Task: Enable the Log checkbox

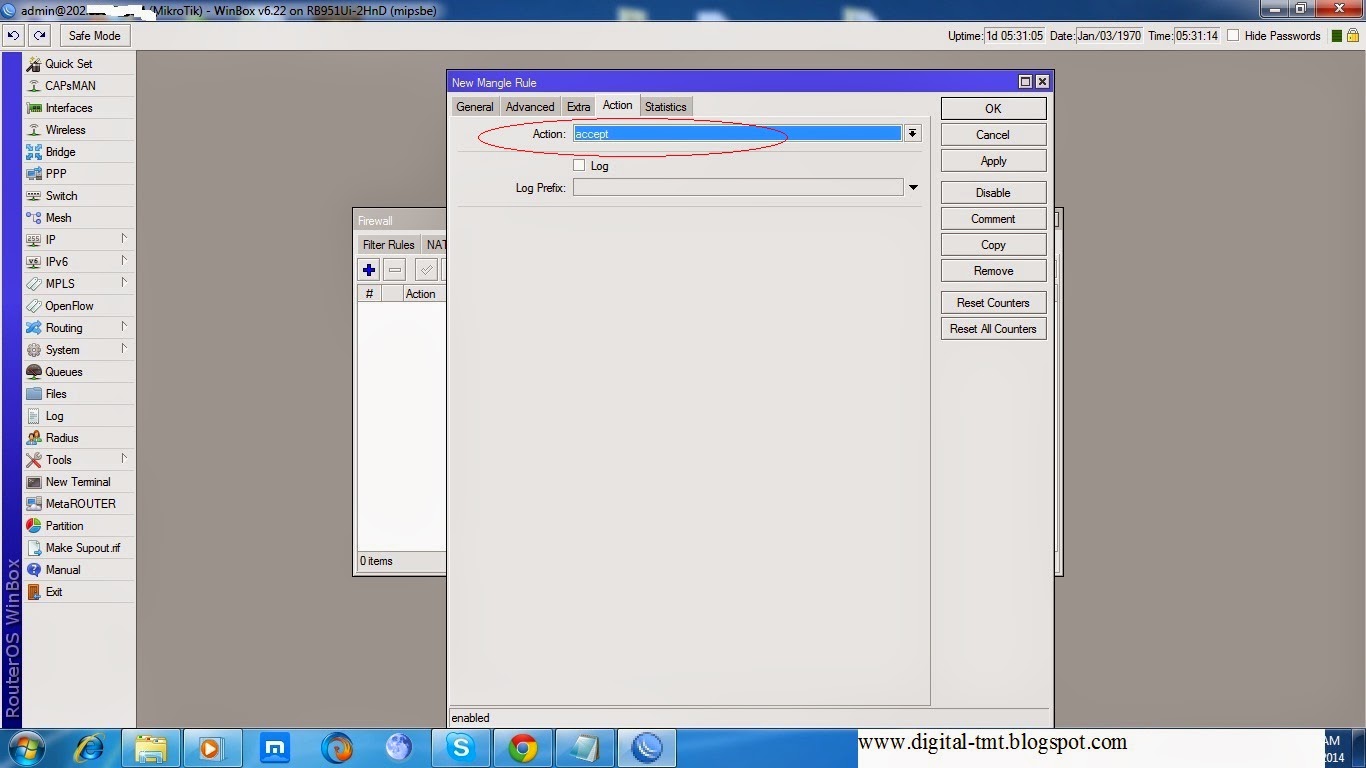Action: coord(579,166)
